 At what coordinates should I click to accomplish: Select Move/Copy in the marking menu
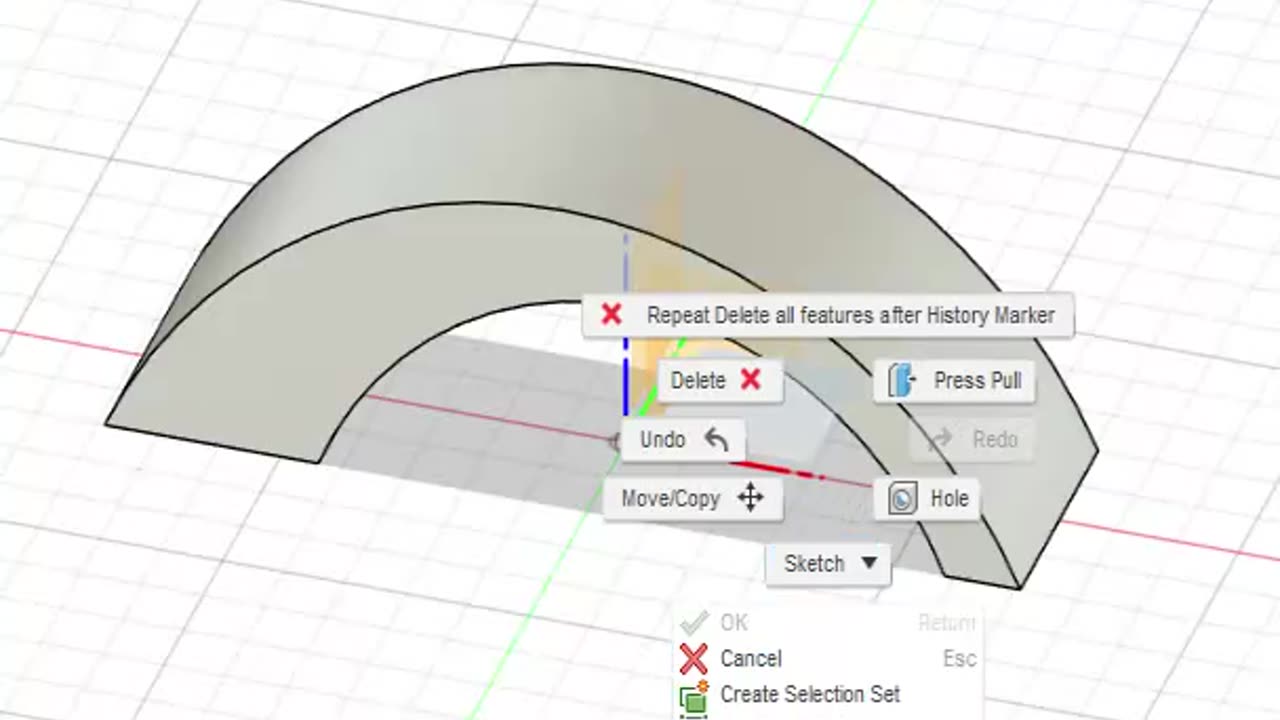(x=693, y=498)
